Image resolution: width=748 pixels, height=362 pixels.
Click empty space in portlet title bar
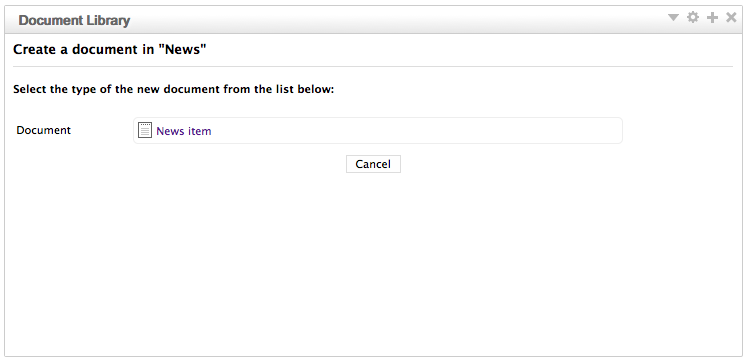(x=396, y=20)
